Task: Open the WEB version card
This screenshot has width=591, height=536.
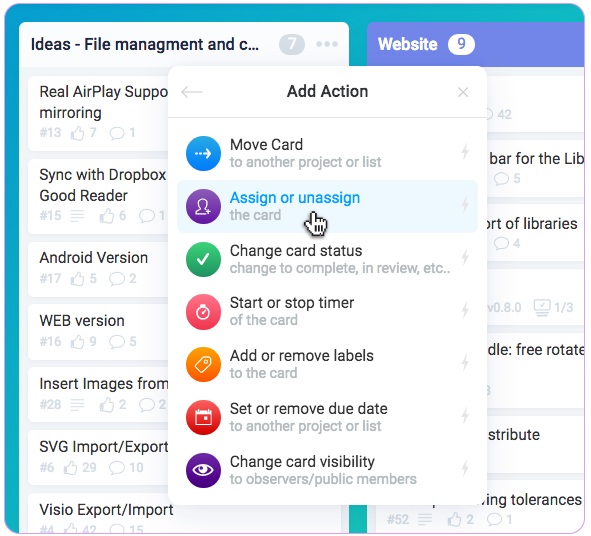Action: (98, 332)
